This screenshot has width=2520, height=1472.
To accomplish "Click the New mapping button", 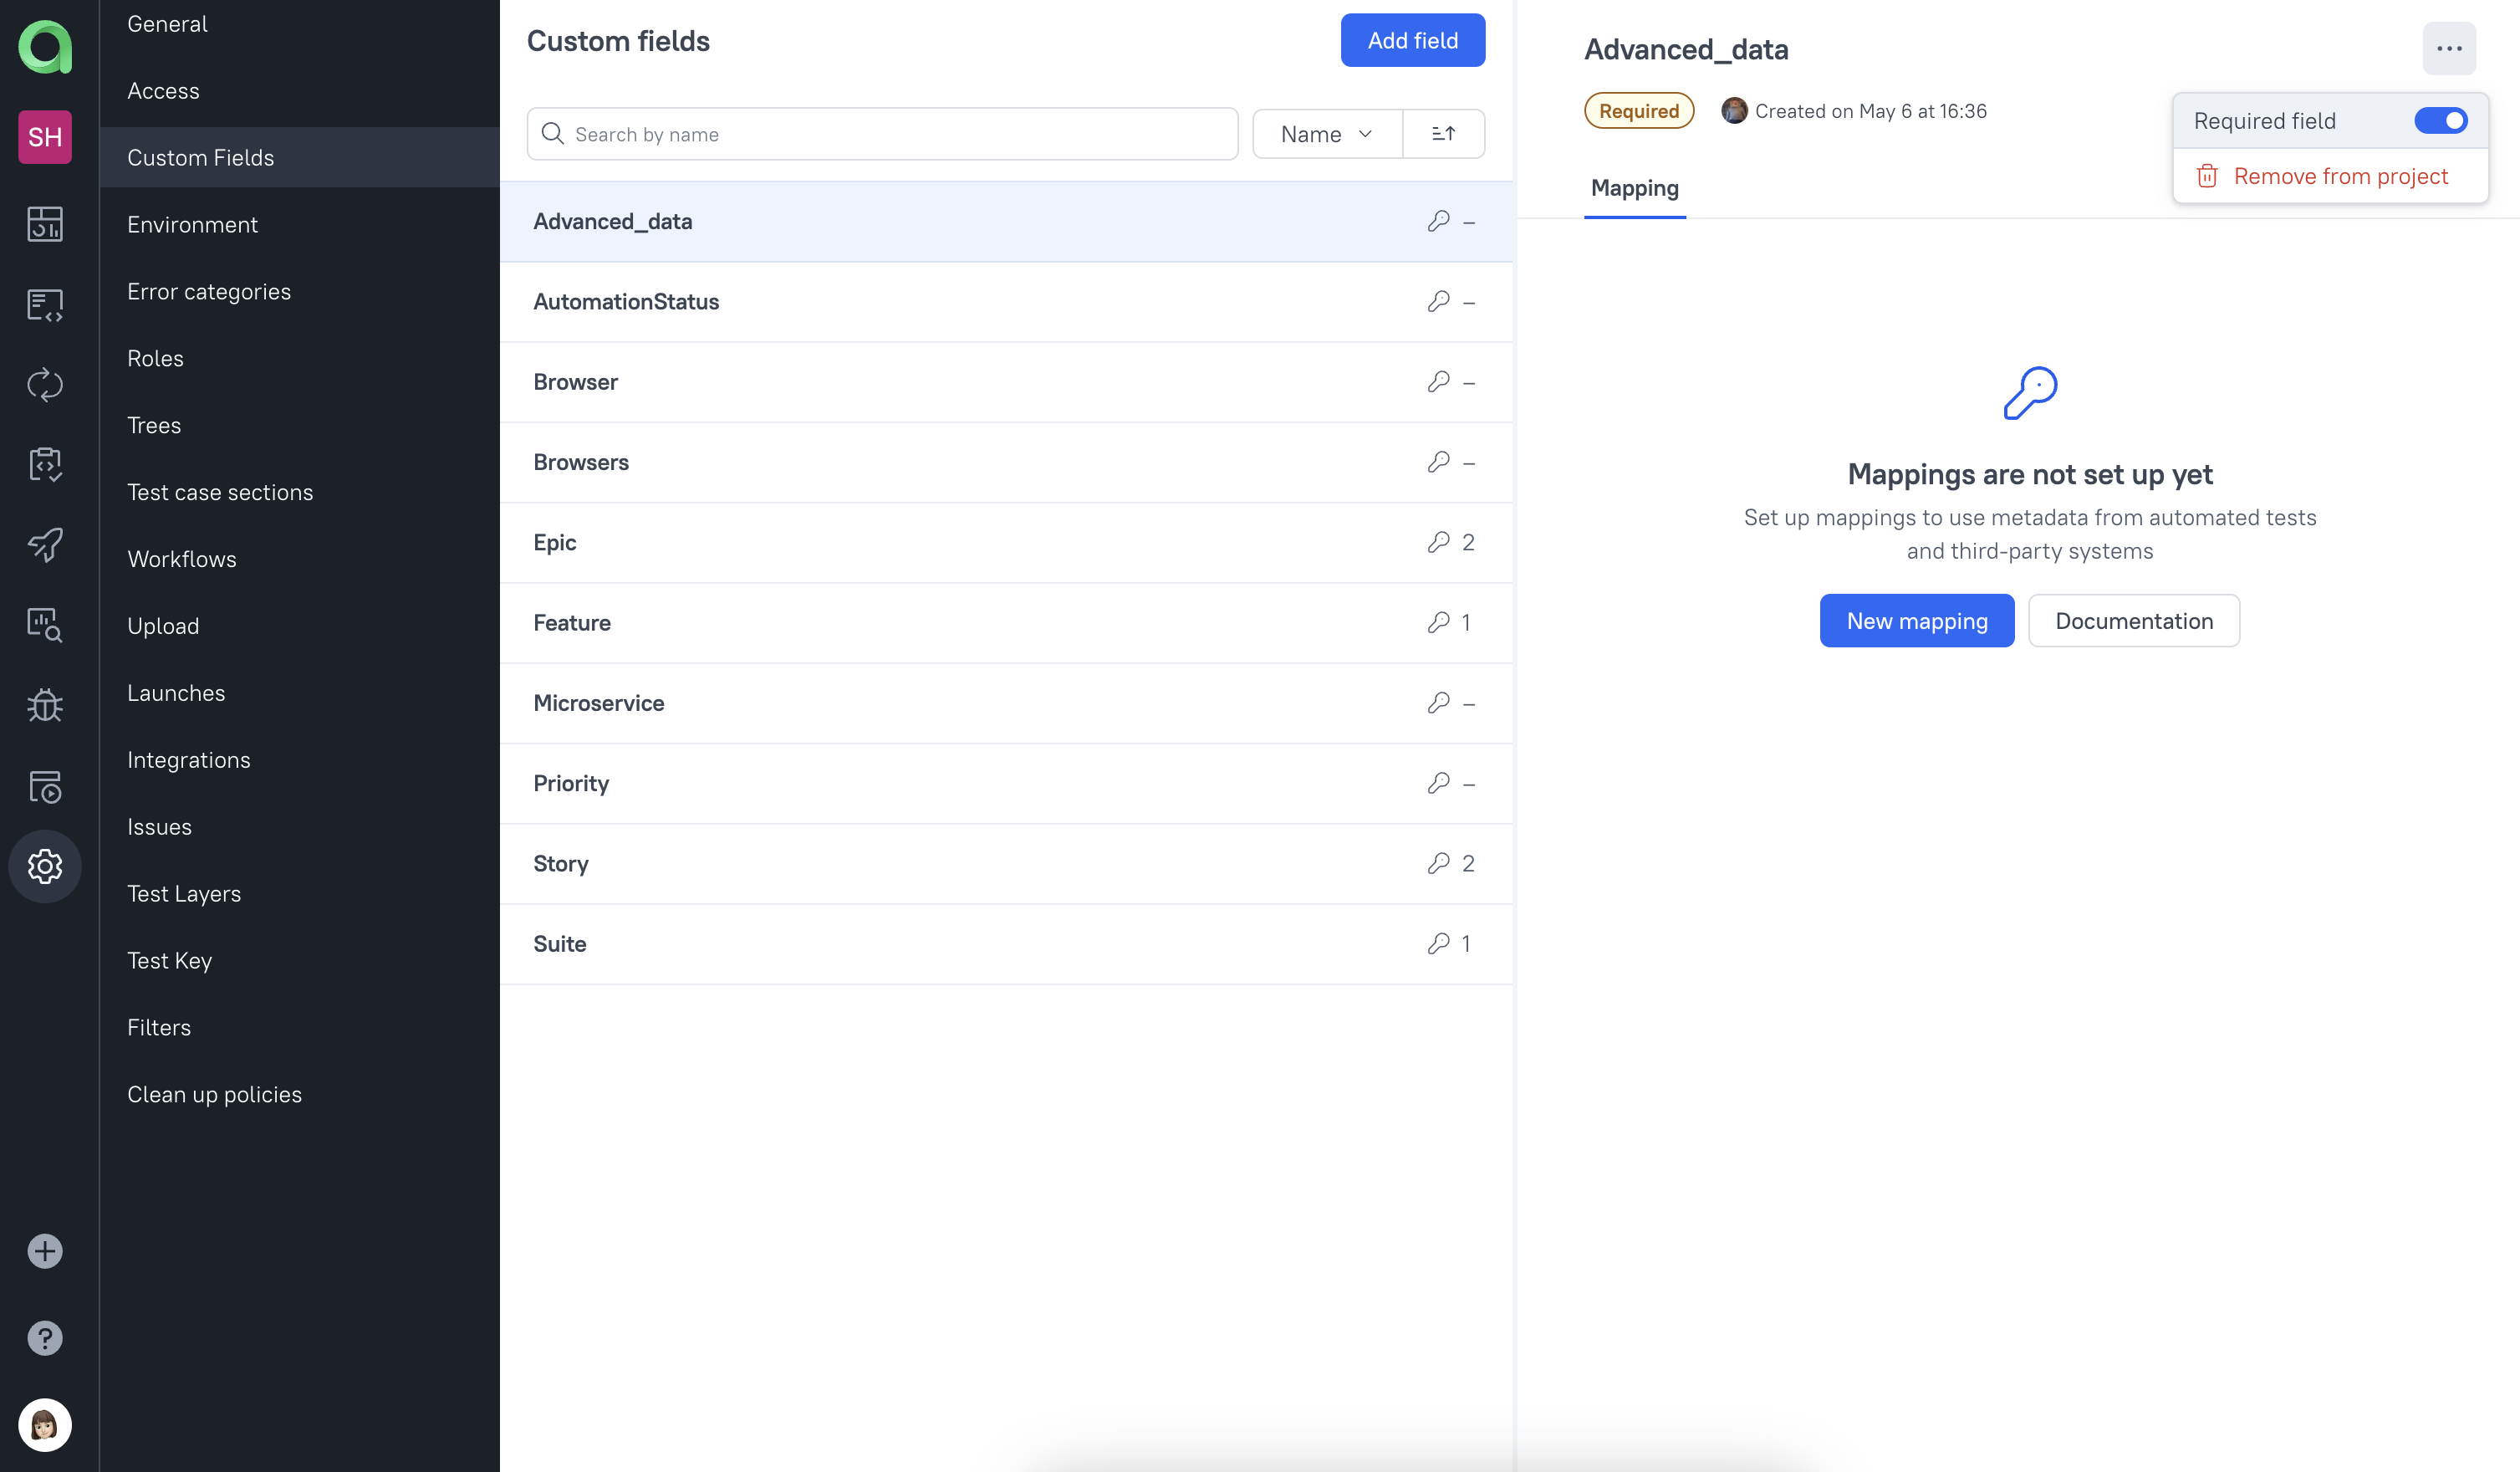I will tap(1917, 621).
